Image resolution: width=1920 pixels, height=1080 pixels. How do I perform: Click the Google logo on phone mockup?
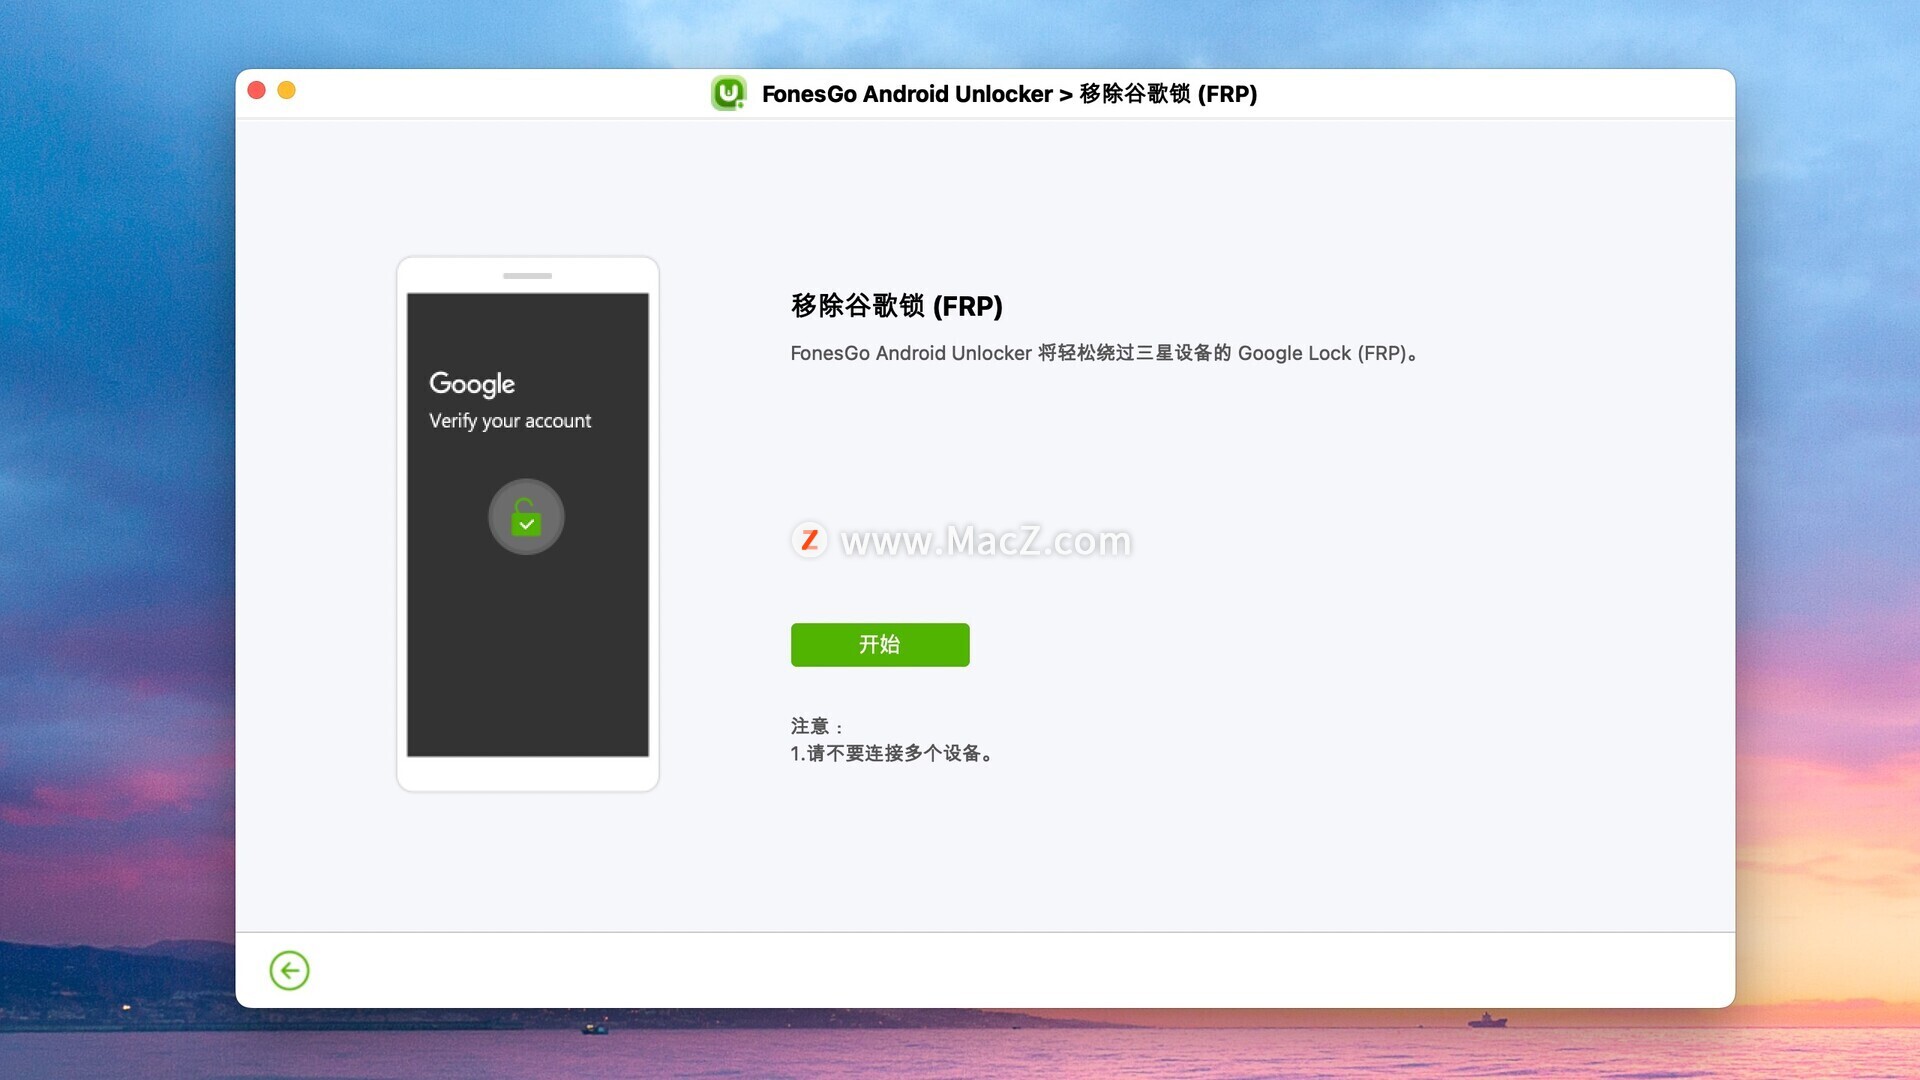click(472, 384)
